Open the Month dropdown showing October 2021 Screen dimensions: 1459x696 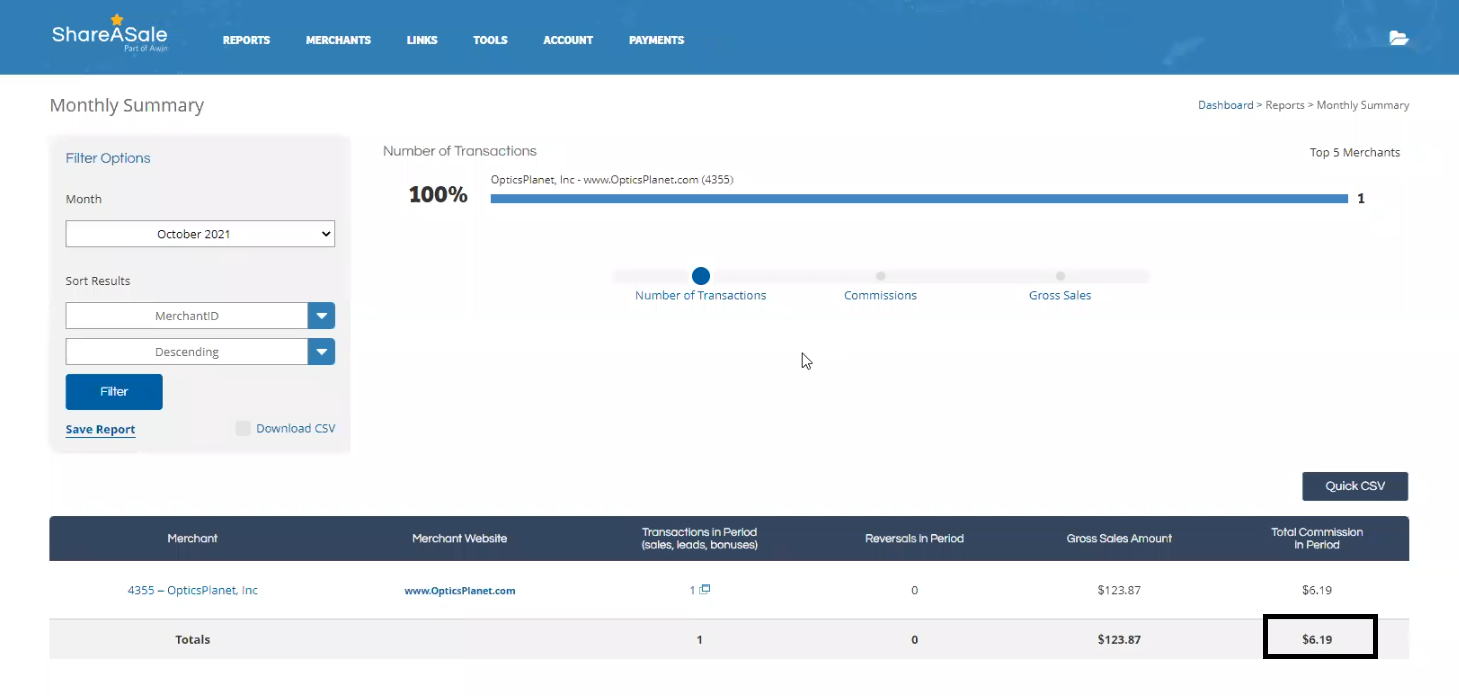point(200,234)
